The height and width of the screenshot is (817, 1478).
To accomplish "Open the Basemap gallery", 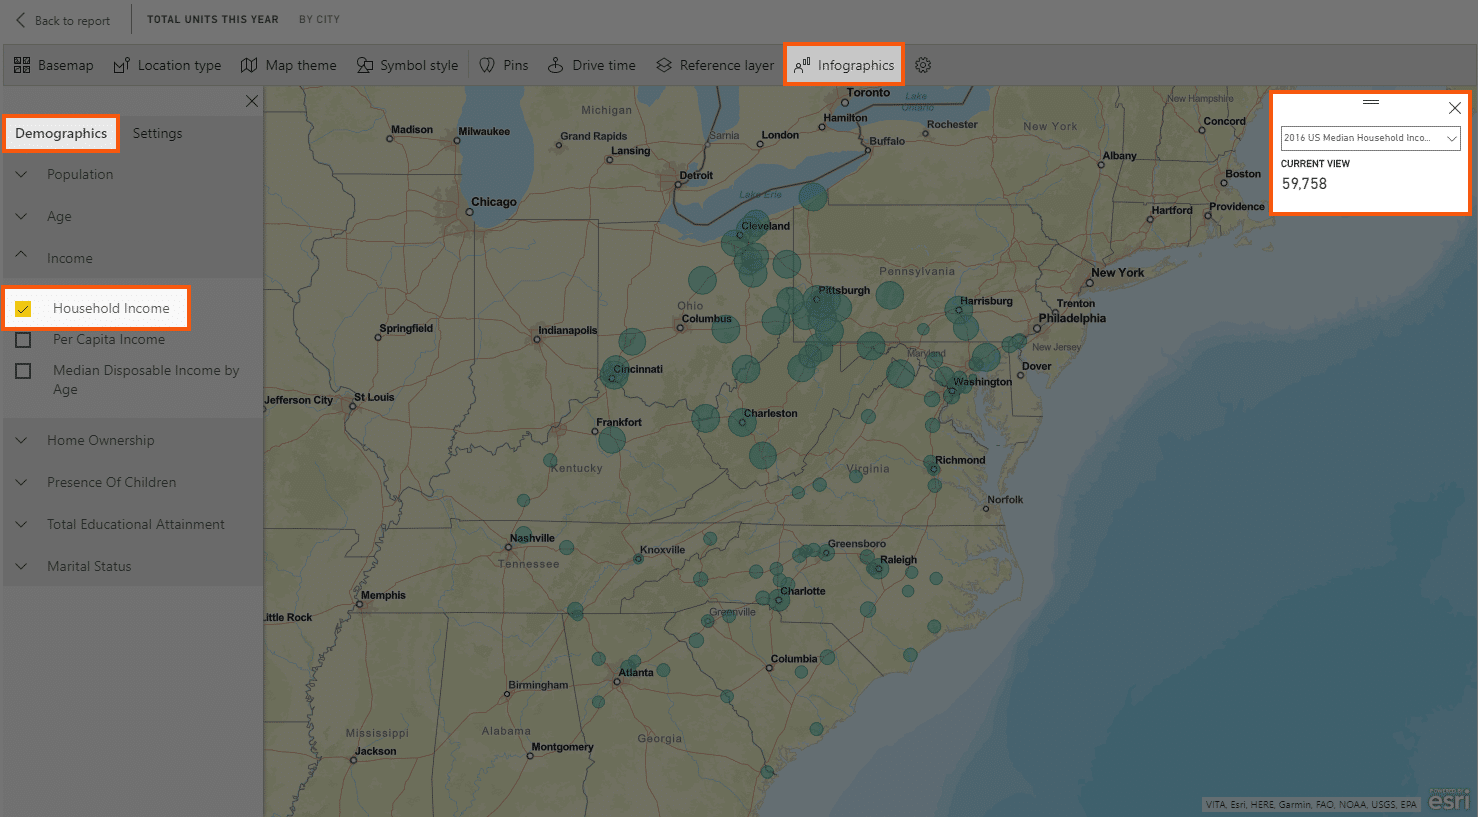I will [x=53, y=64].
